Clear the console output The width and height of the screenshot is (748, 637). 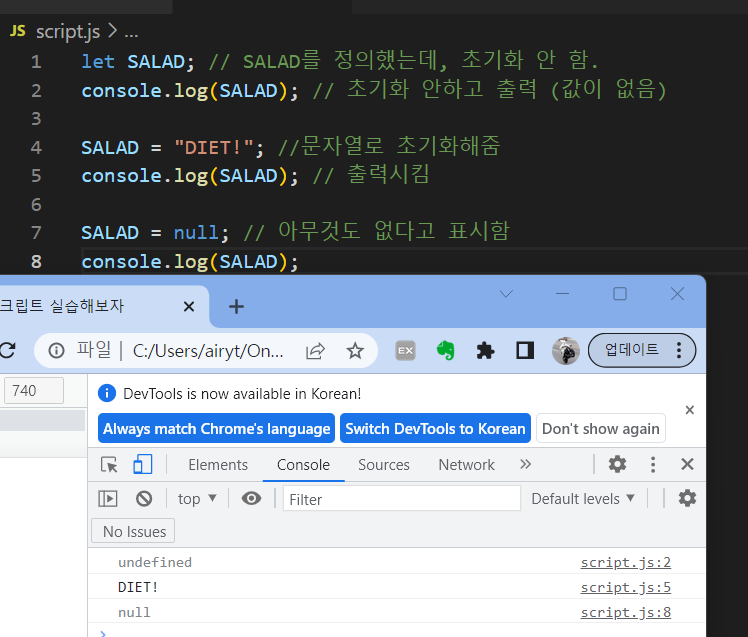144,499
